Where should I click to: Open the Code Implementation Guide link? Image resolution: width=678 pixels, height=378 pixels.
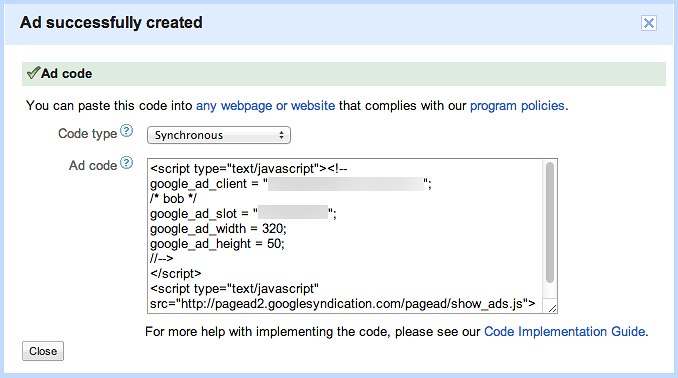point(565,332)
